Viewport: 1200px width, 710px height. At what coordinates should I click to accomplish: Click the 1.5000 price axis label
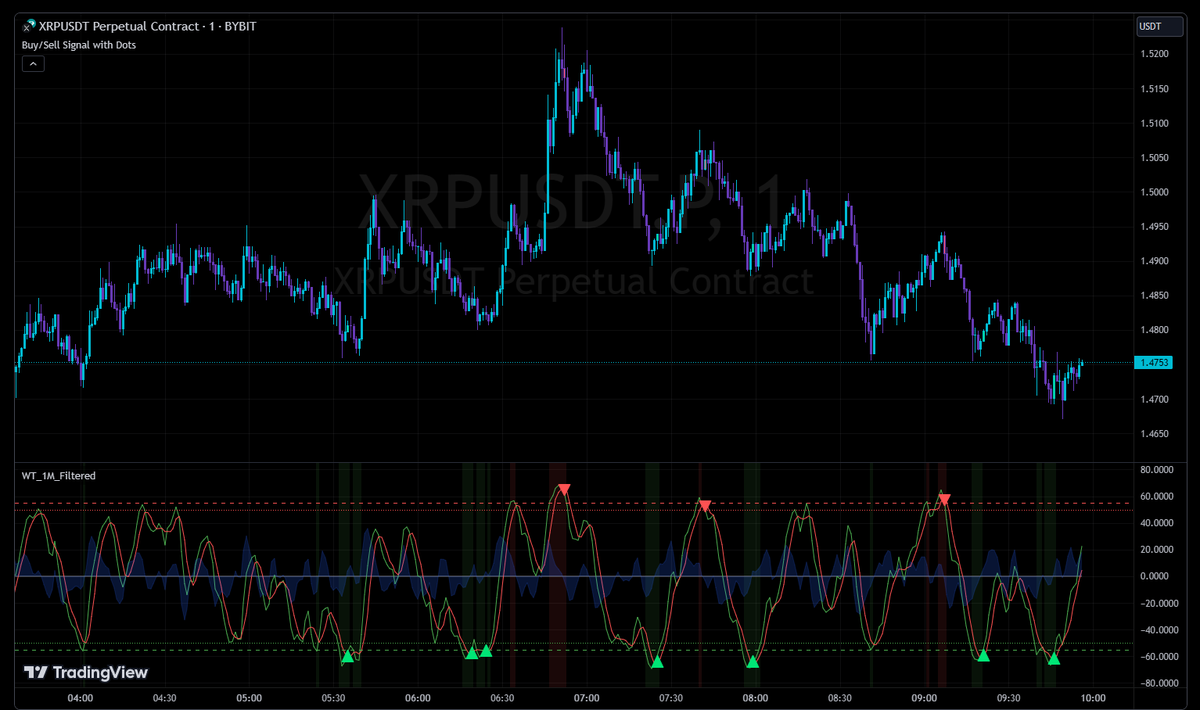click(1153, 192)
